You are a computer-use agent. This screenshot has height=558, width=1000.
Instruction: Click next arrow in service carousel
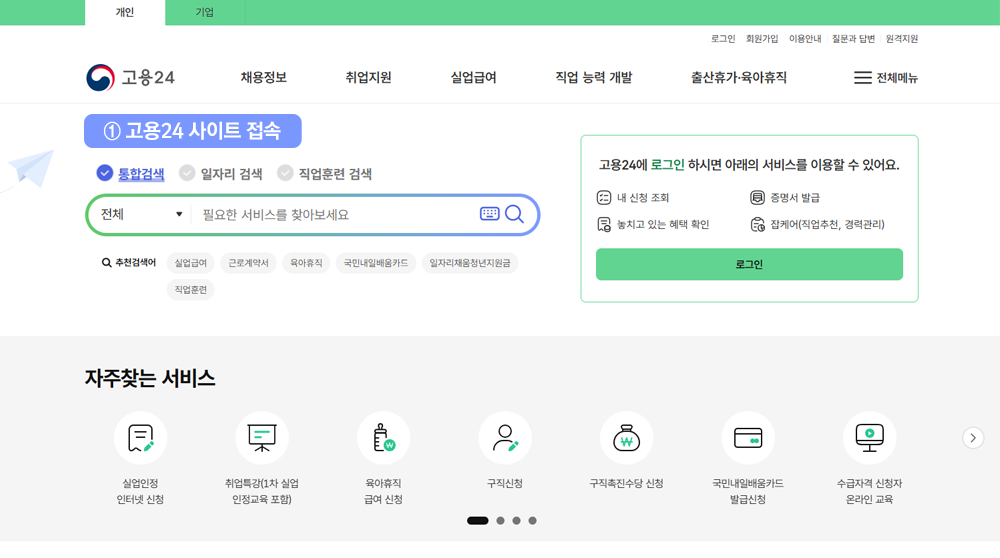point(973,438)
